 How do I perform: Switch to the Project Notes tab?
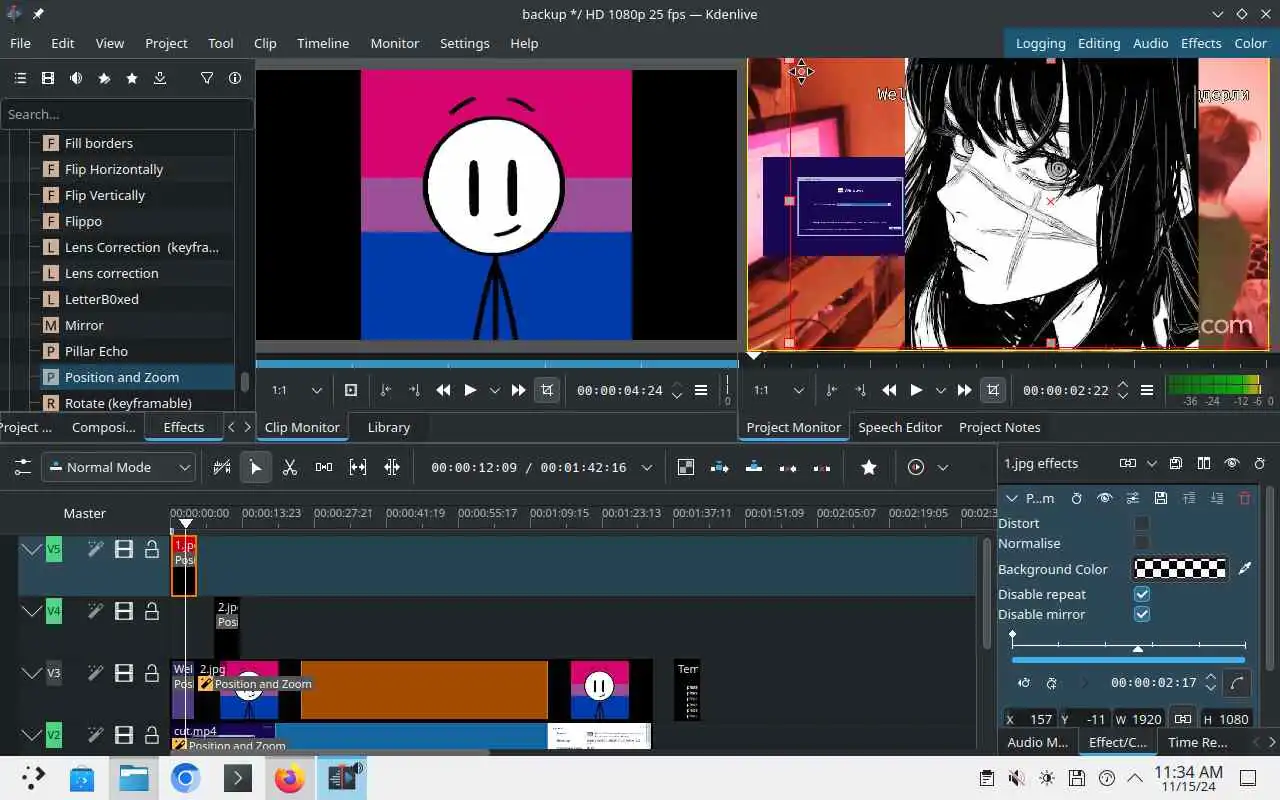(1000, 427)
